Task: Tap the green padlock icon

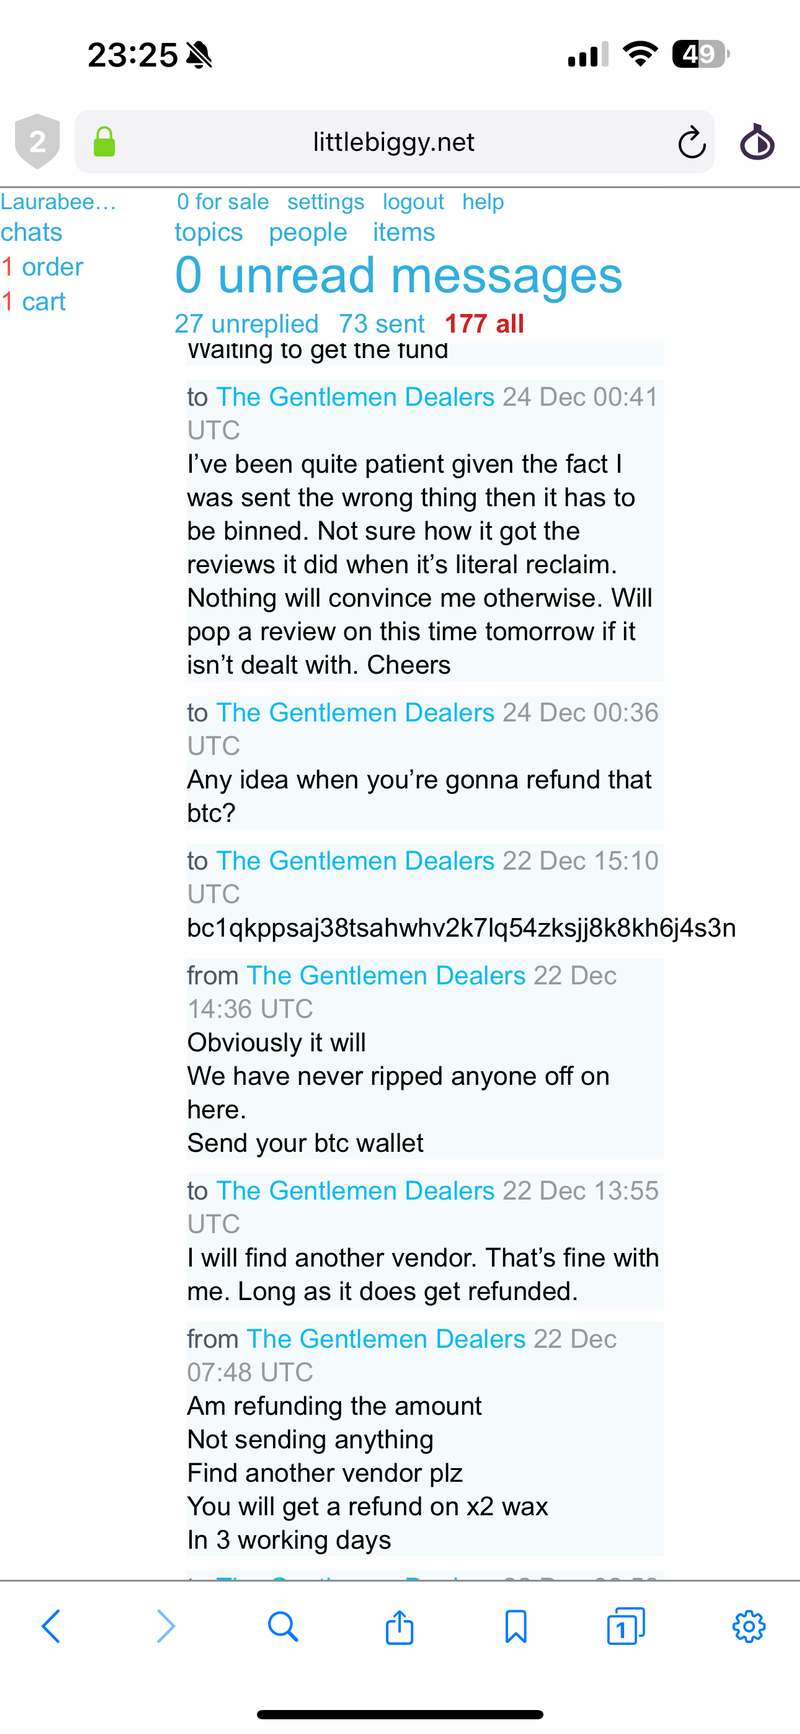Action: [104, 142]
